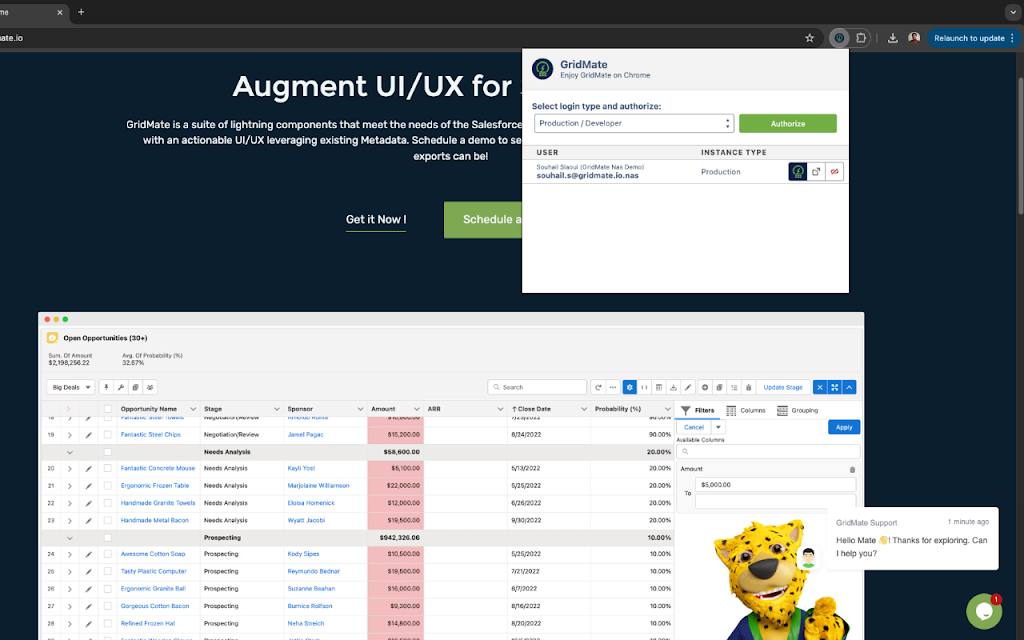Switch to the Filters tab
Viewport: 1024px width, 640px height.
click(x=697, y=410)
